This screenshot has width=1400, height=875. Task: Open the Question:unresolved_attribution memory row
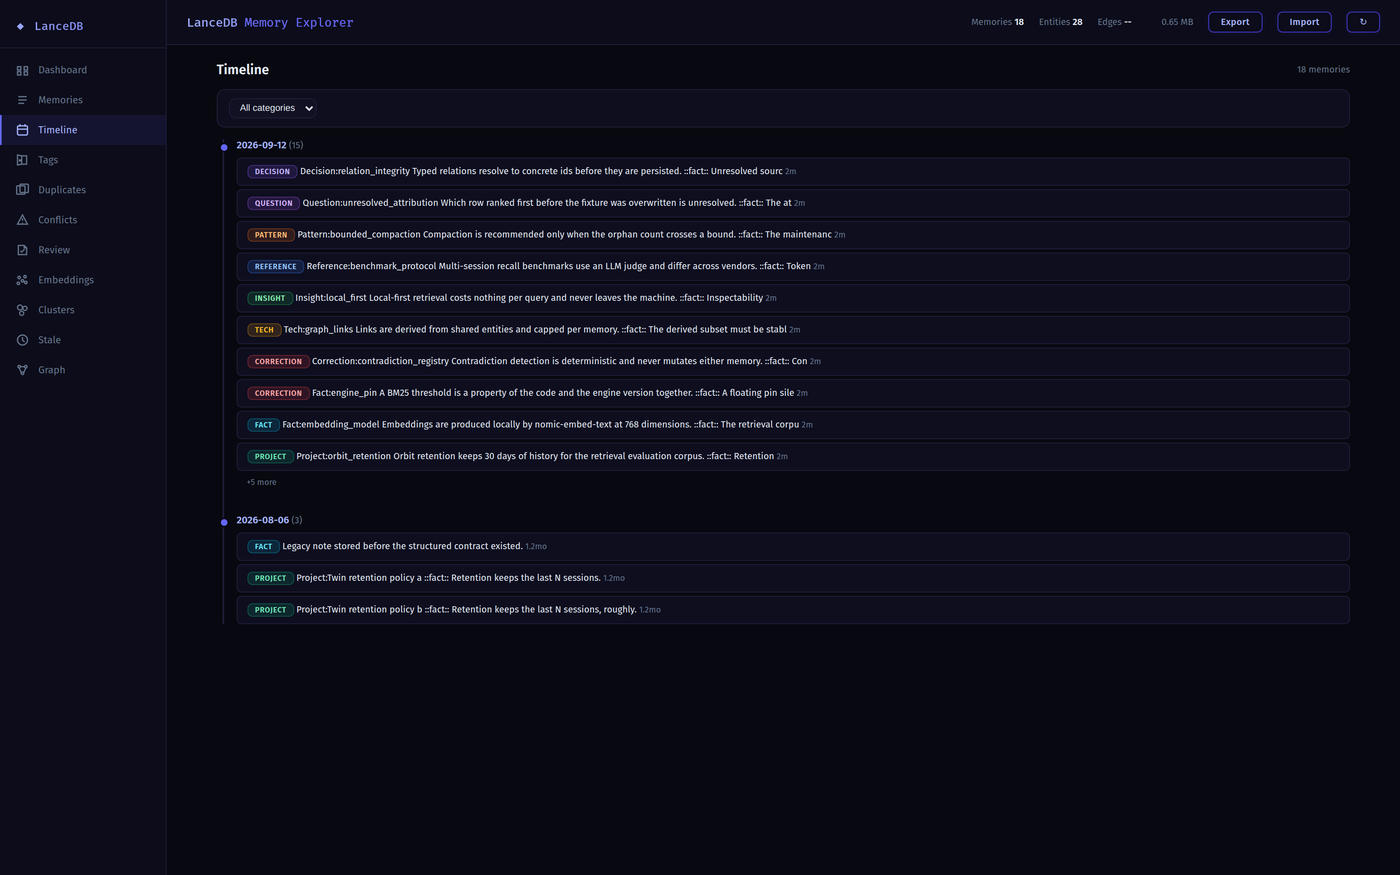tap(793, 203)
